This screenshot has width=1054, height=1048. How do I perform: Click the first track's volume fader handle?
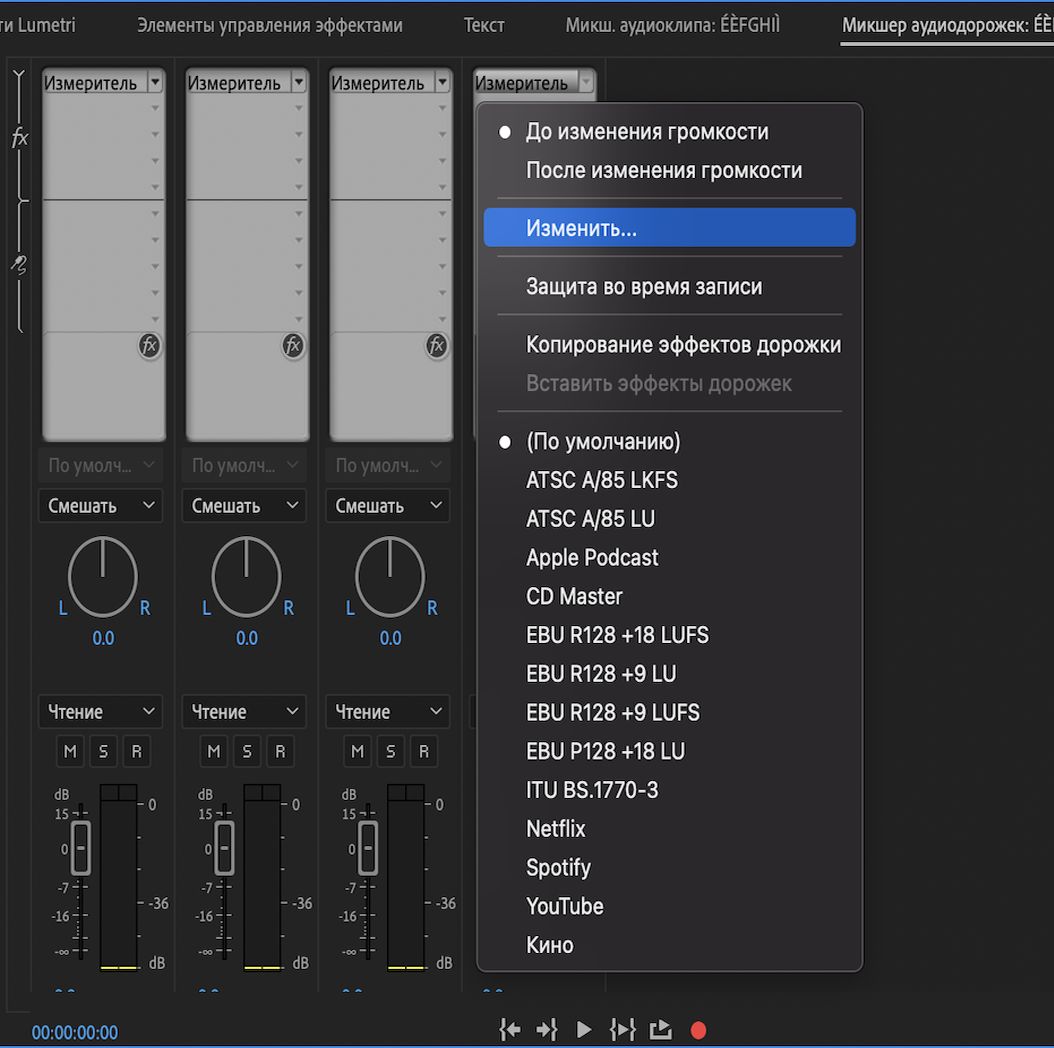(x=81, y=848)
